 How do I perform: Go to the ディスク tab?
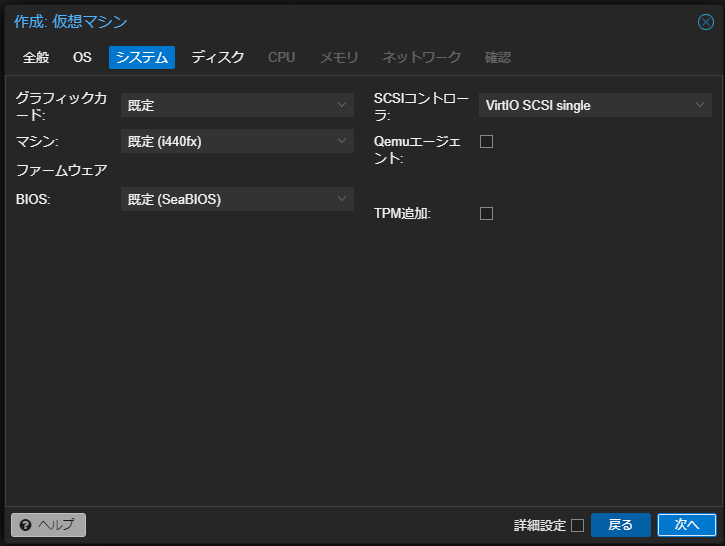pos(218,57)
